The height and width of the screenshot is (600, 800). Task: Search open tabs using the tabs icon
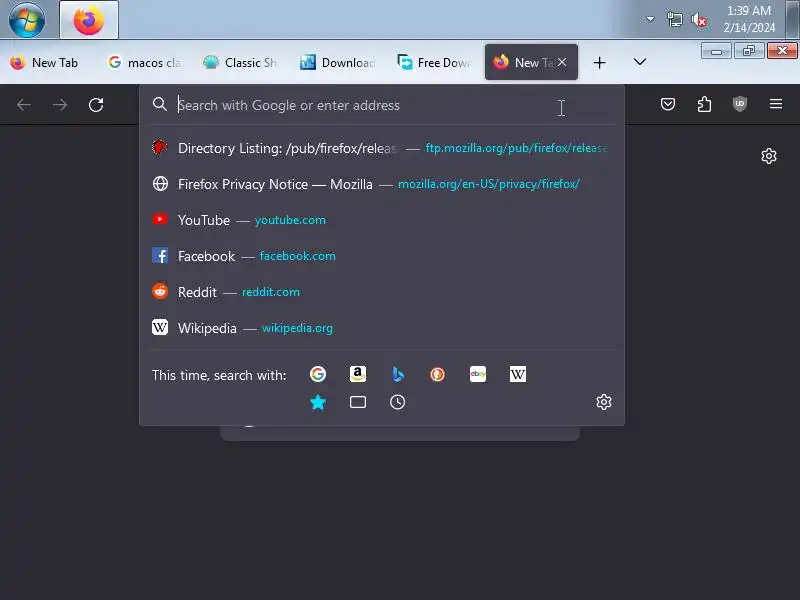click(x=358, y=403)
